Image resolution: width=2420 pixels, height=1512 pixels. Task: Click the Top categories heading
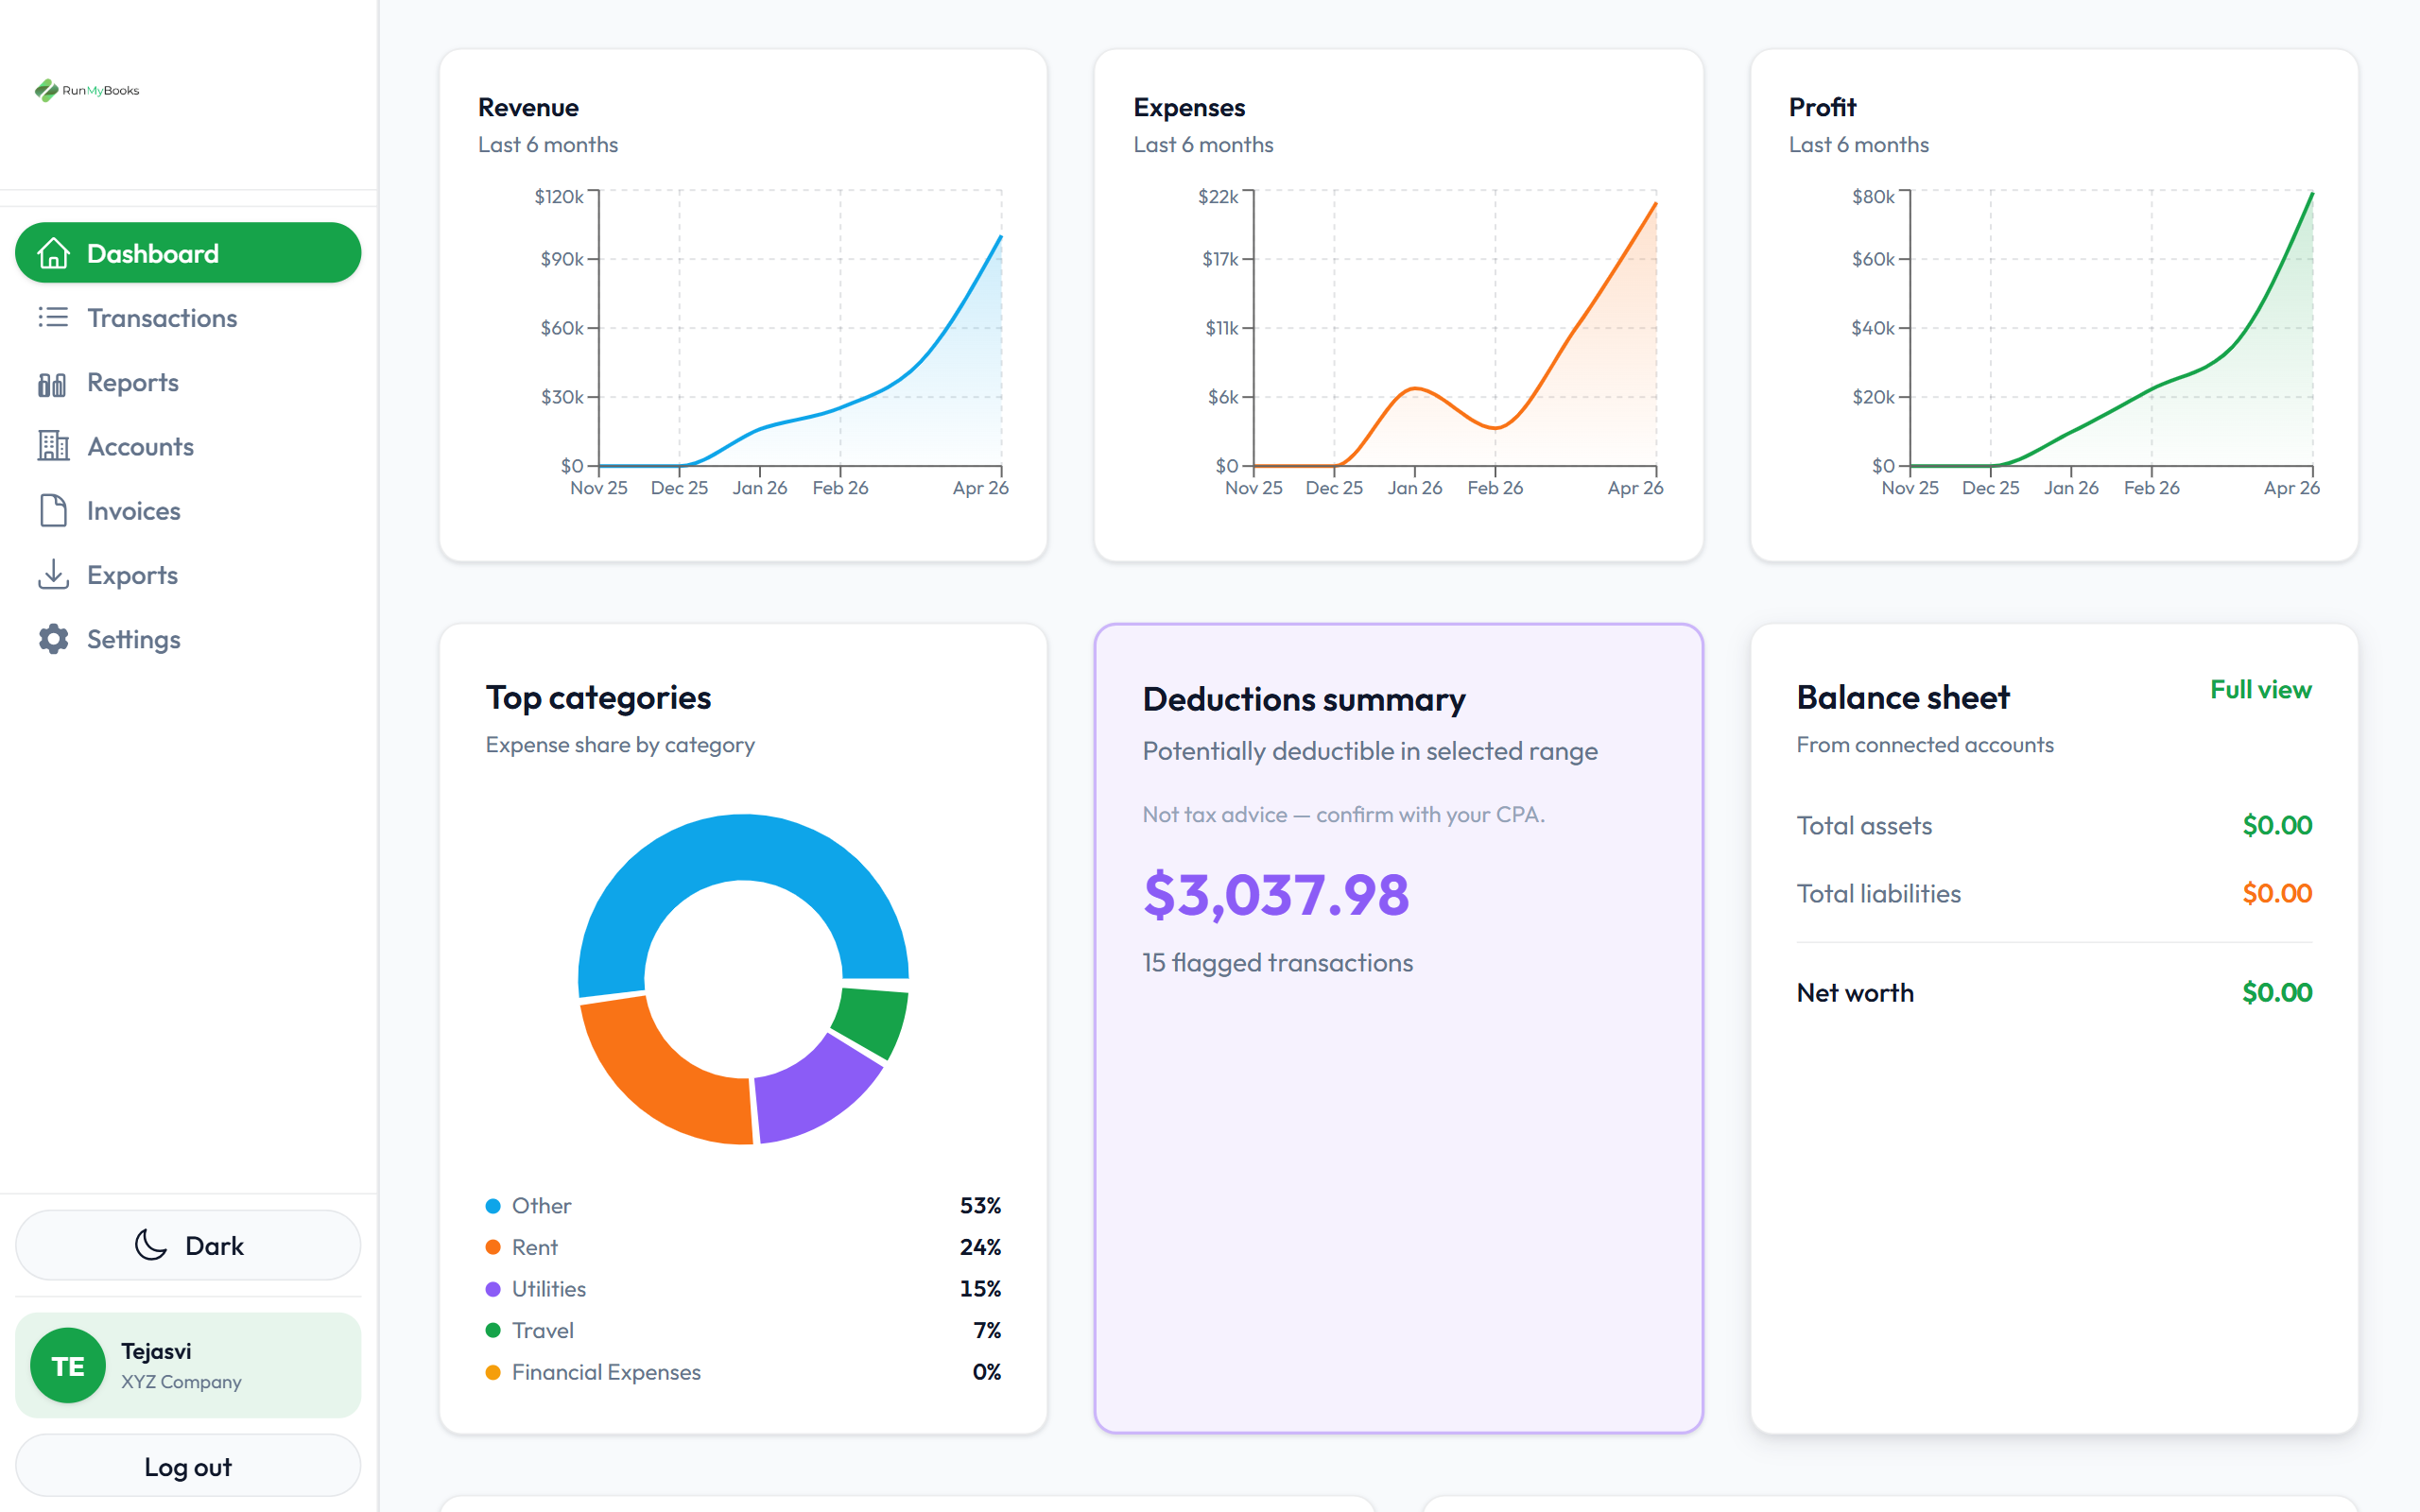pos(598,697)
